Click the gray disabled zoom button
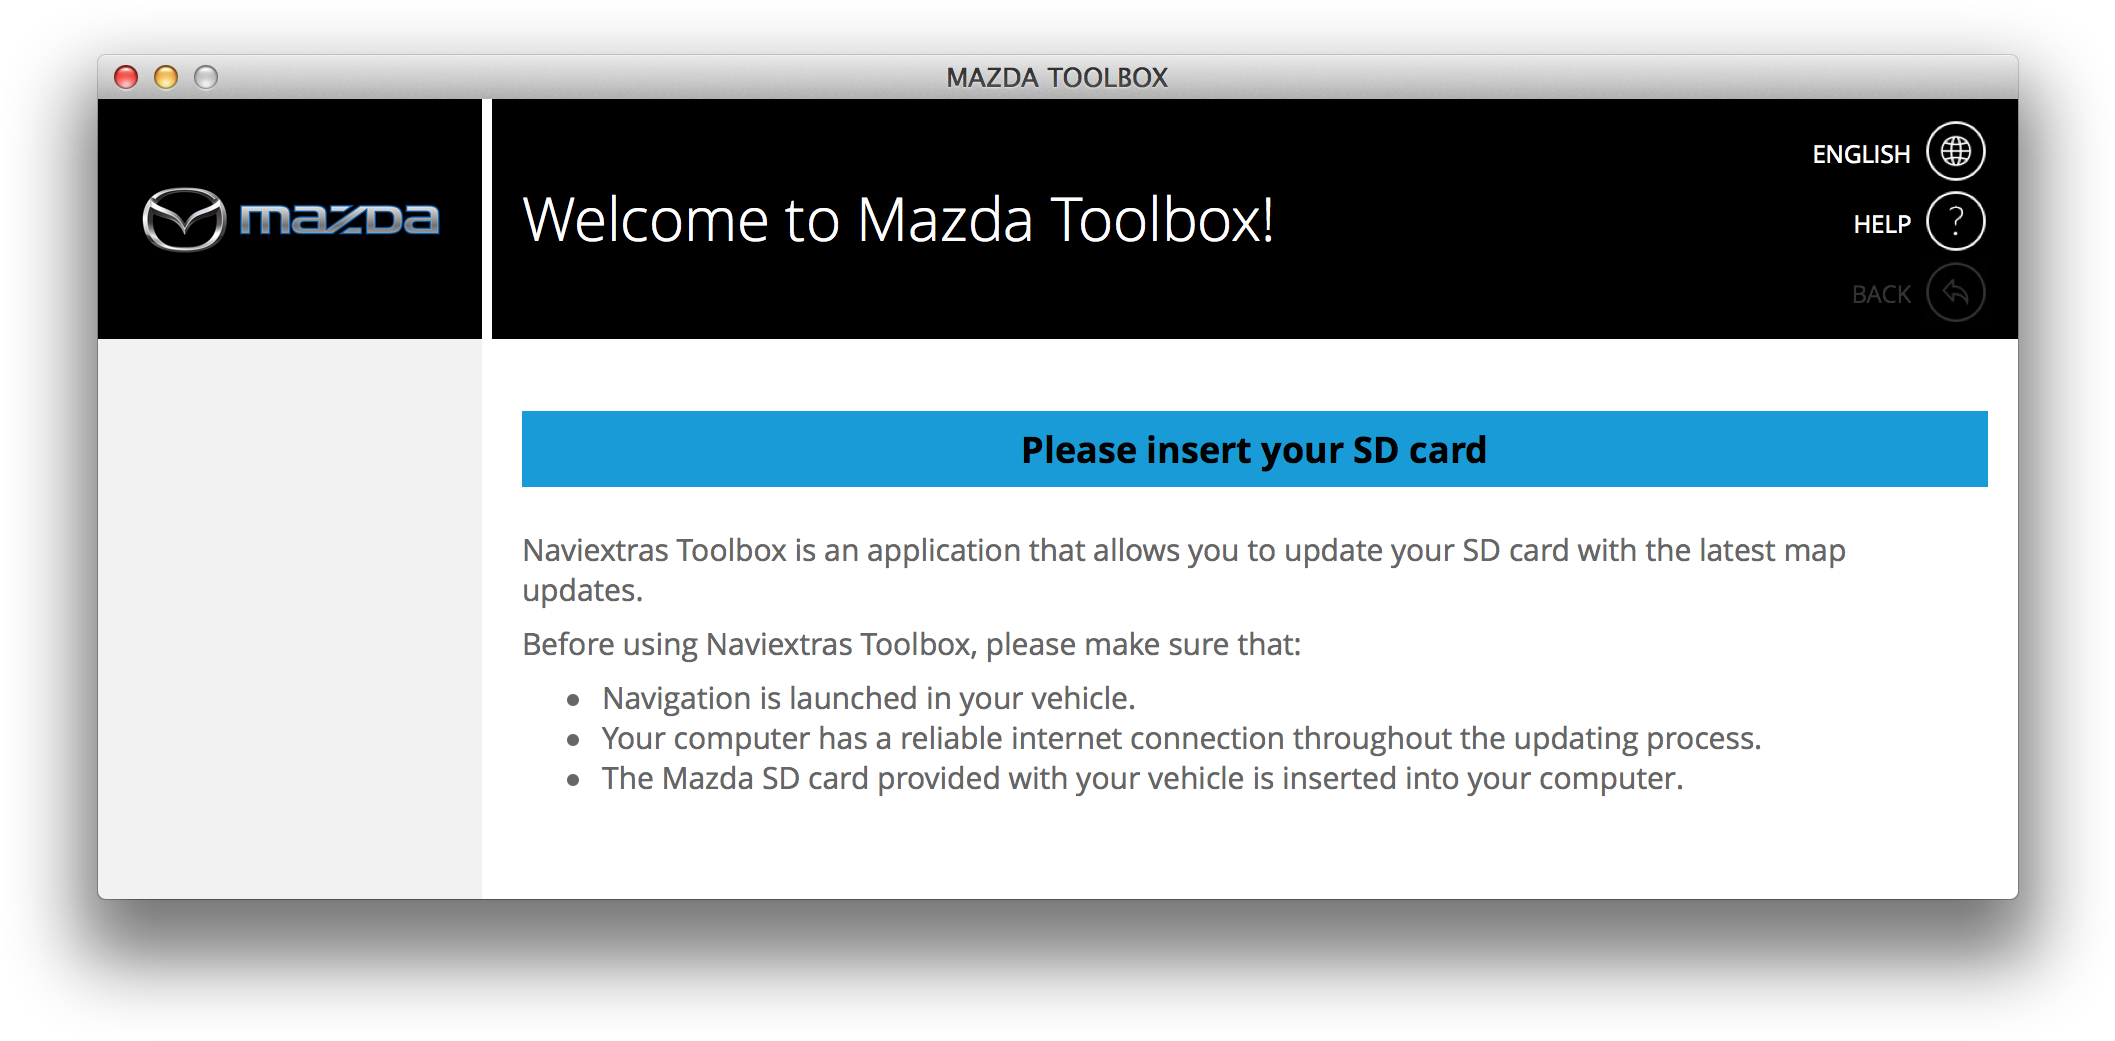Viewport: 2115px width, 1041px height. coord(206,77)
